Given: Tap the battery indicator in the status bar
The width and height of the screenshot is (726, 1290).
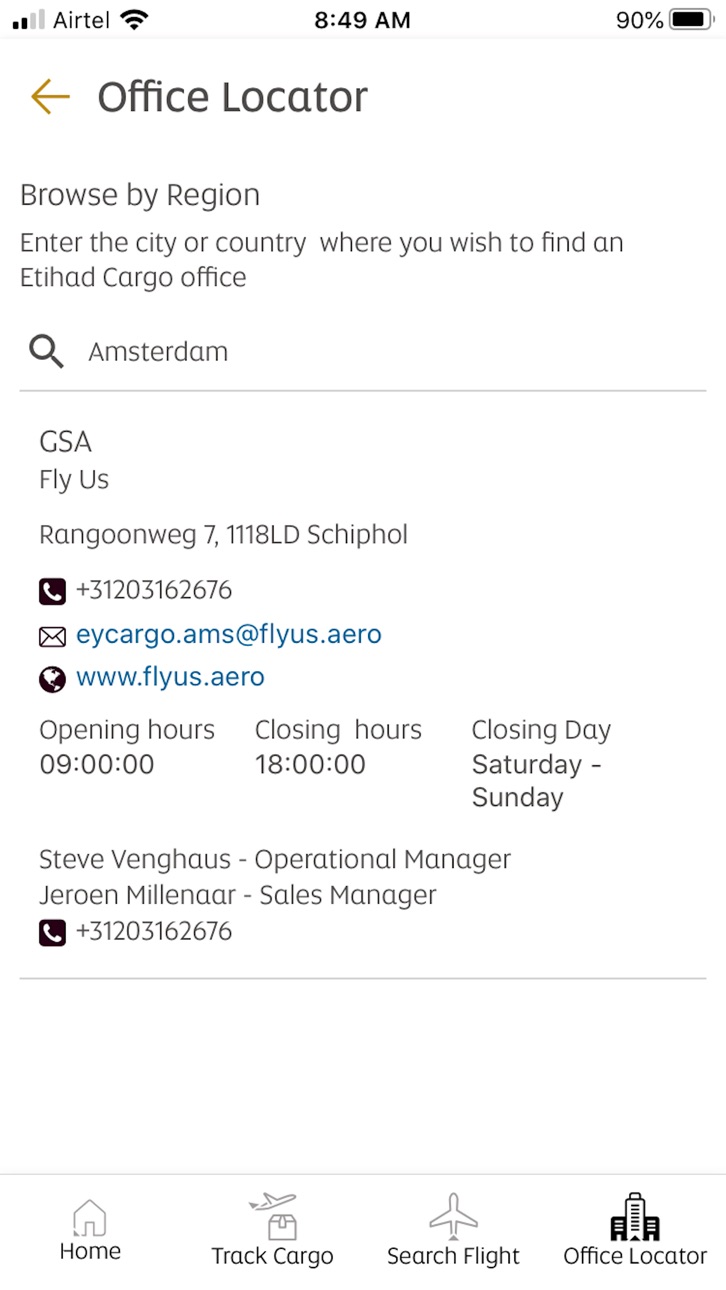Looking at the screenshot, I should coord(688,20).
